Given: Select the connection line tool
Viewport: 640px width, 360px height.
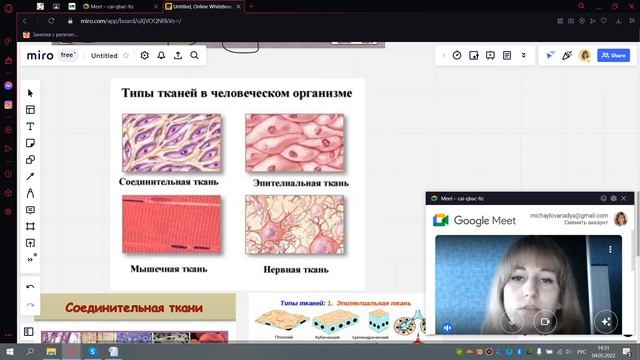Looking at the screenshot, I should 30,176.
